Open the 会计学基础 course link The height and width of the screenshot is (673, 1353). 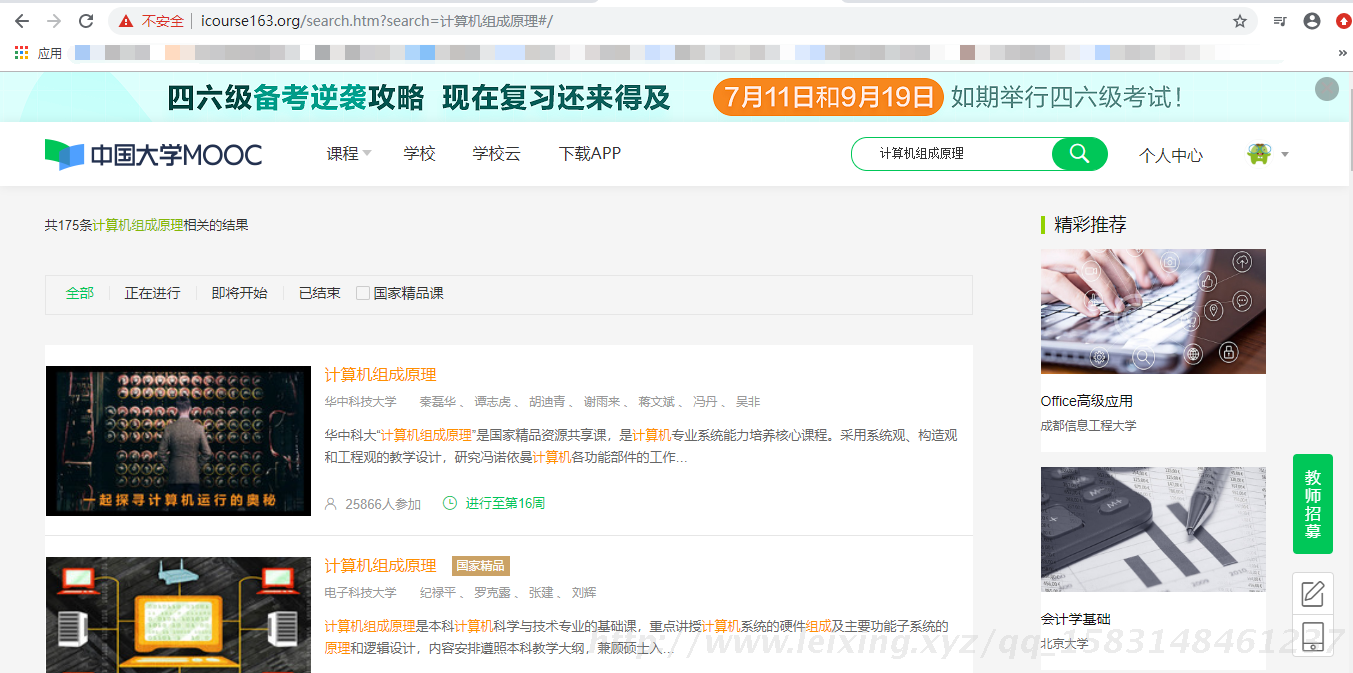[x=1076, y=619]
